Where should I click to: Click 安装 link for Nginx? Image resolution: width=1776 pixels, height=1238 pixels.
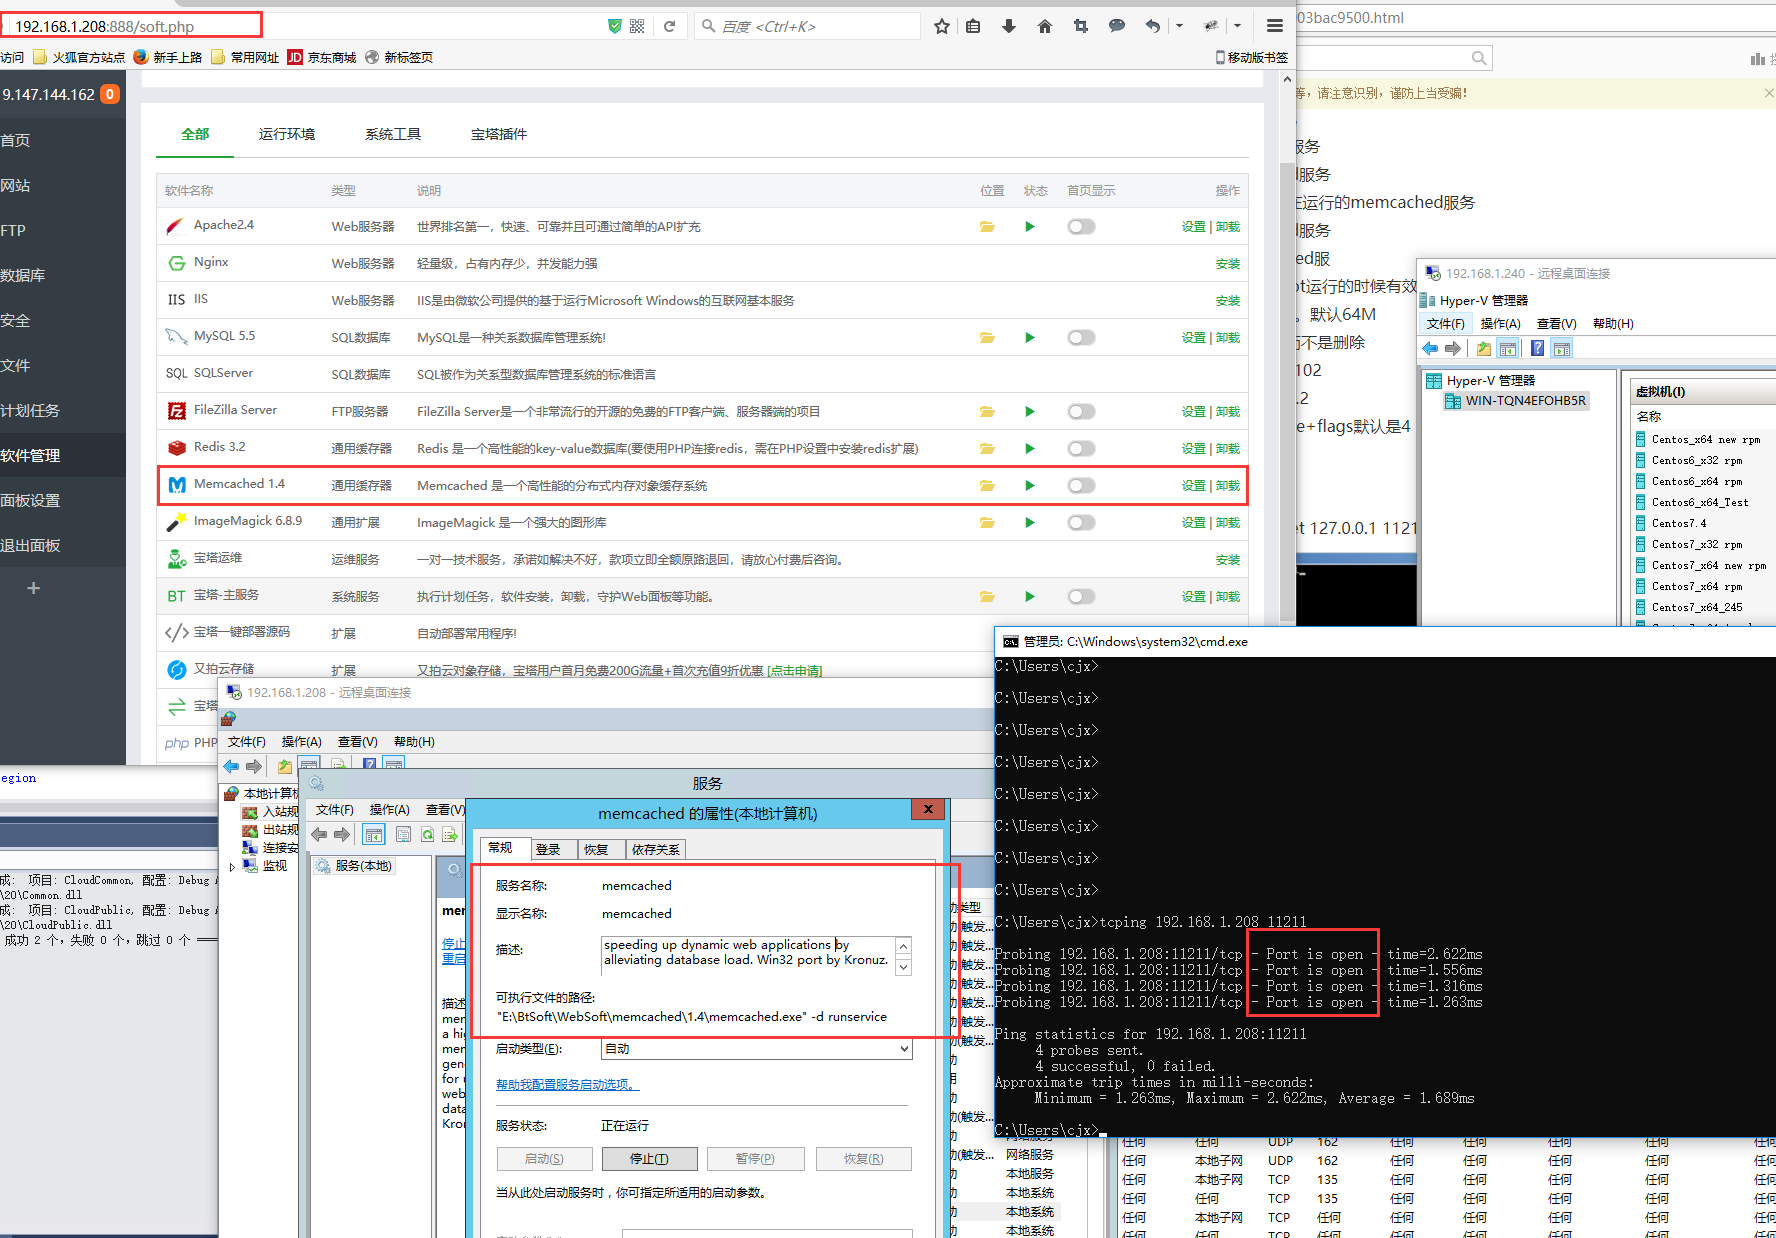click(1228, 264)
